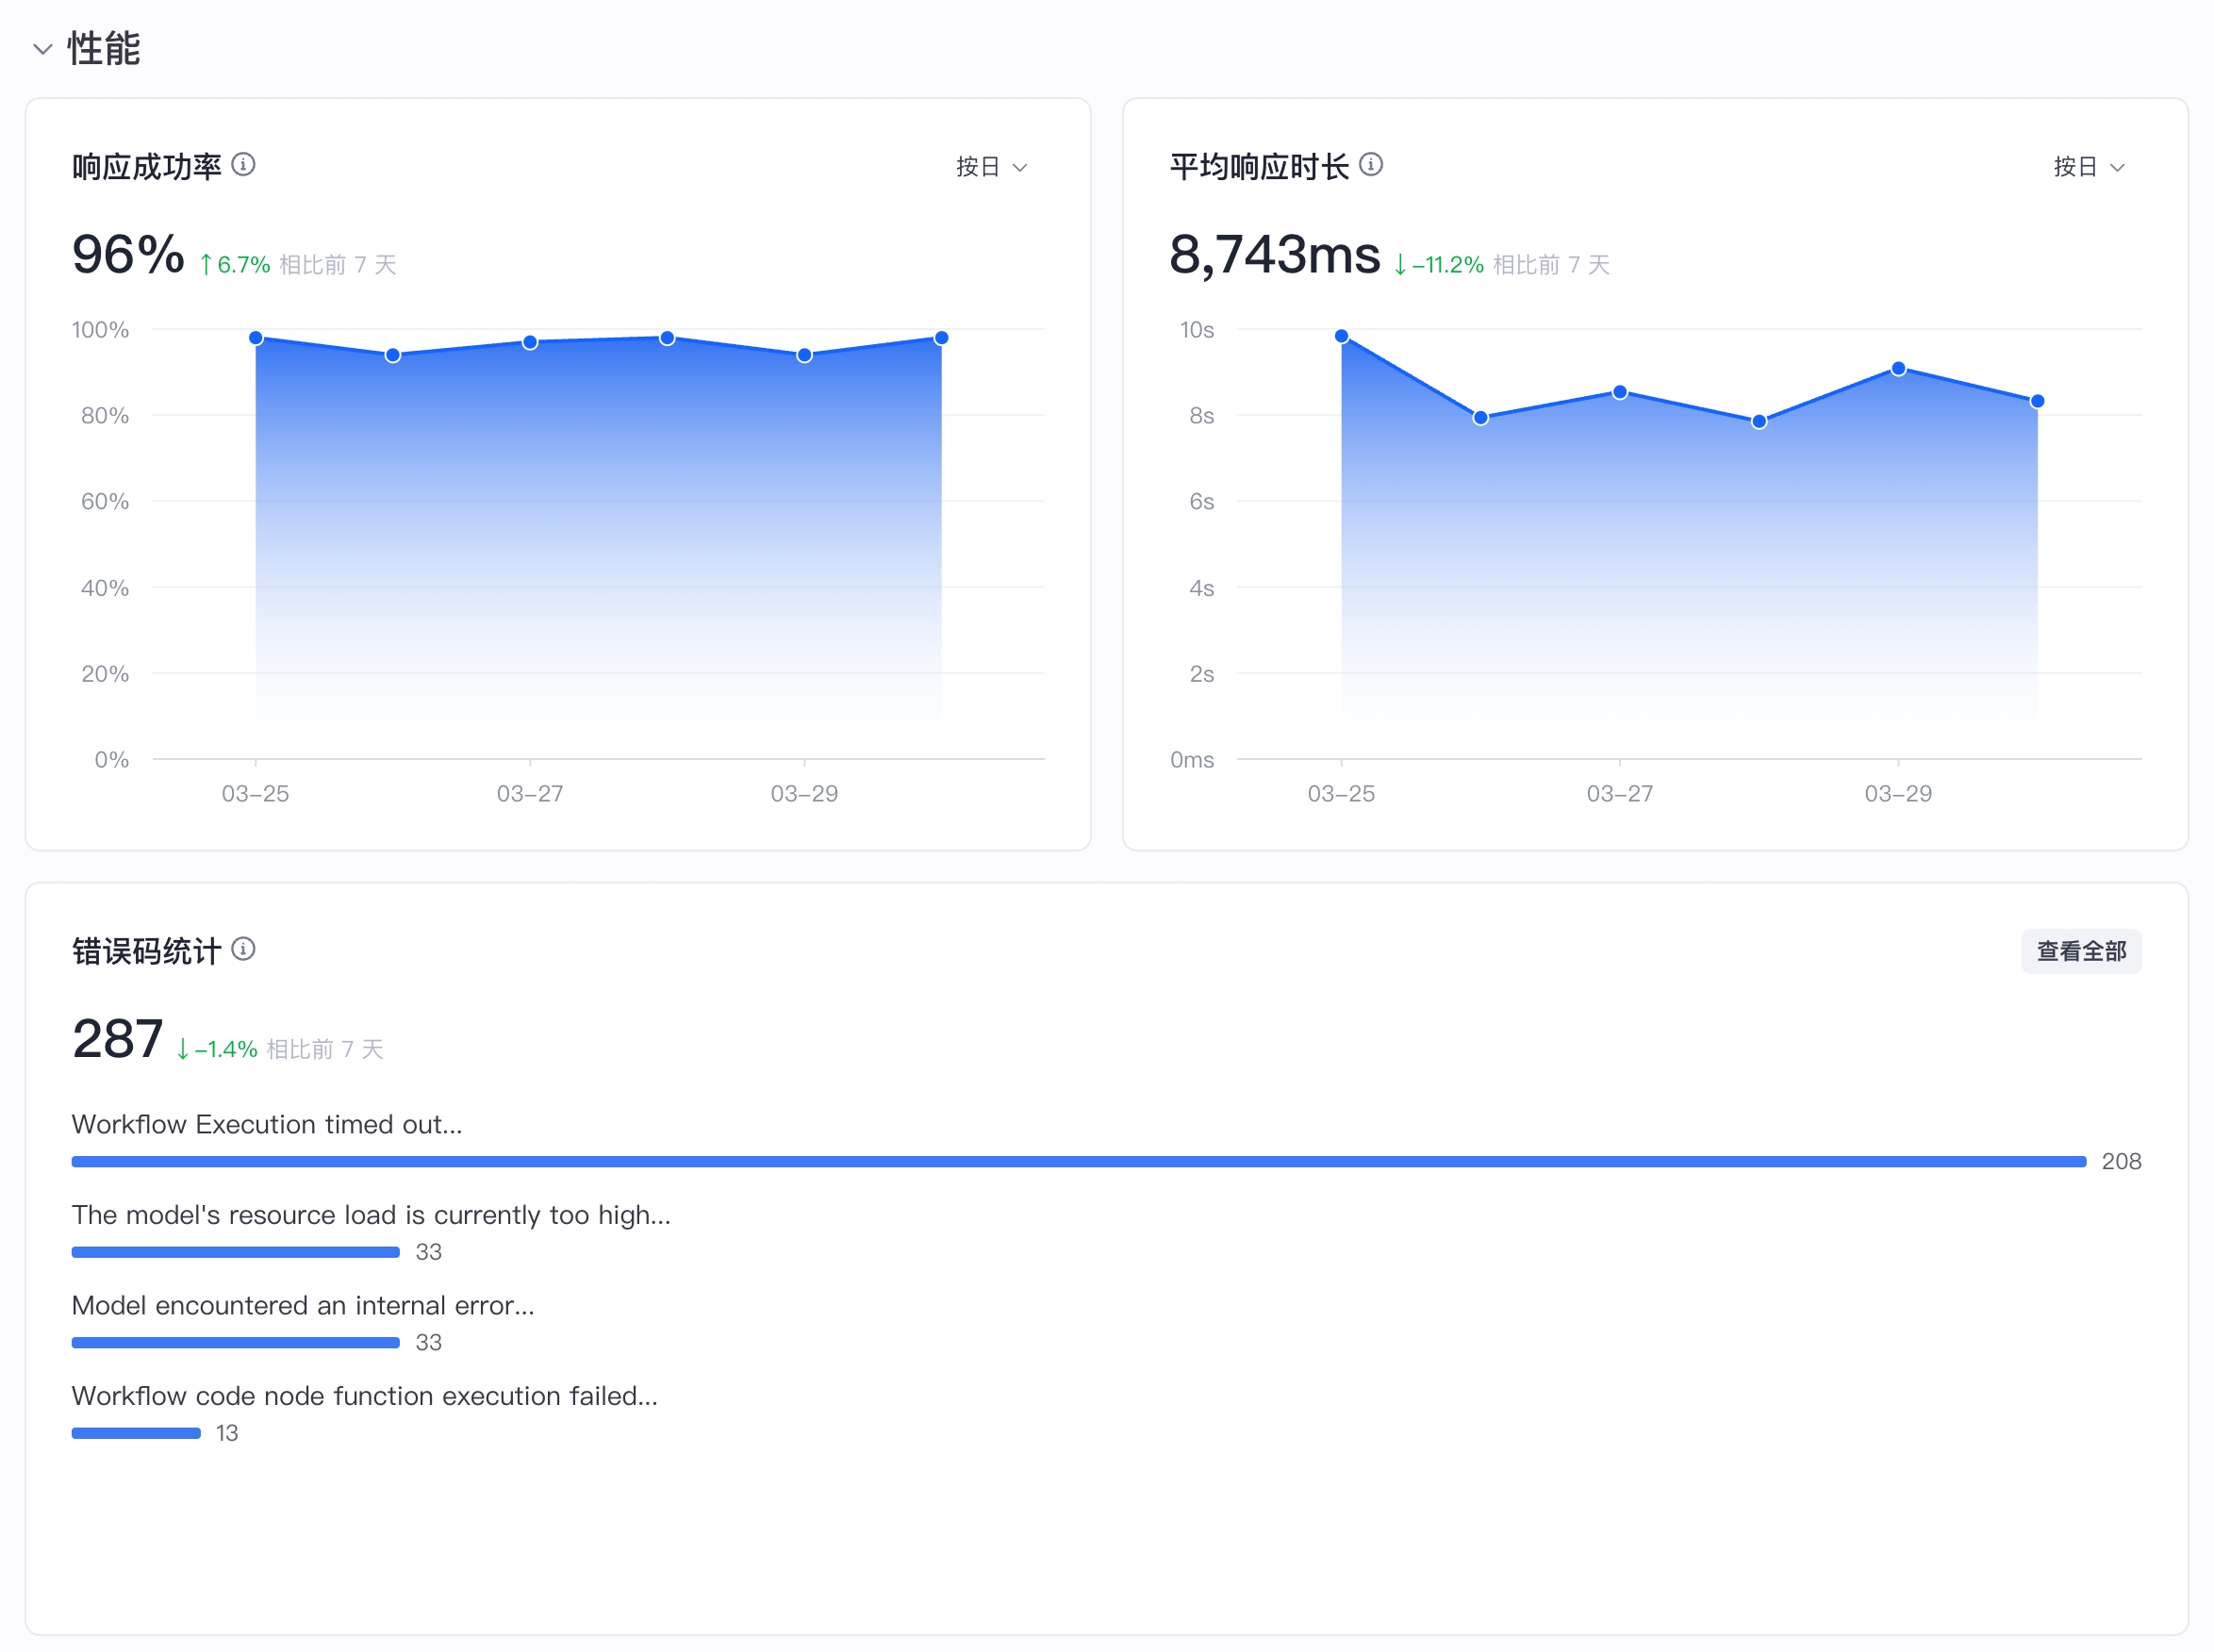Click last data point in response time chart
Screen dimensions: 2214x1652
click(x=2037, y=401)
